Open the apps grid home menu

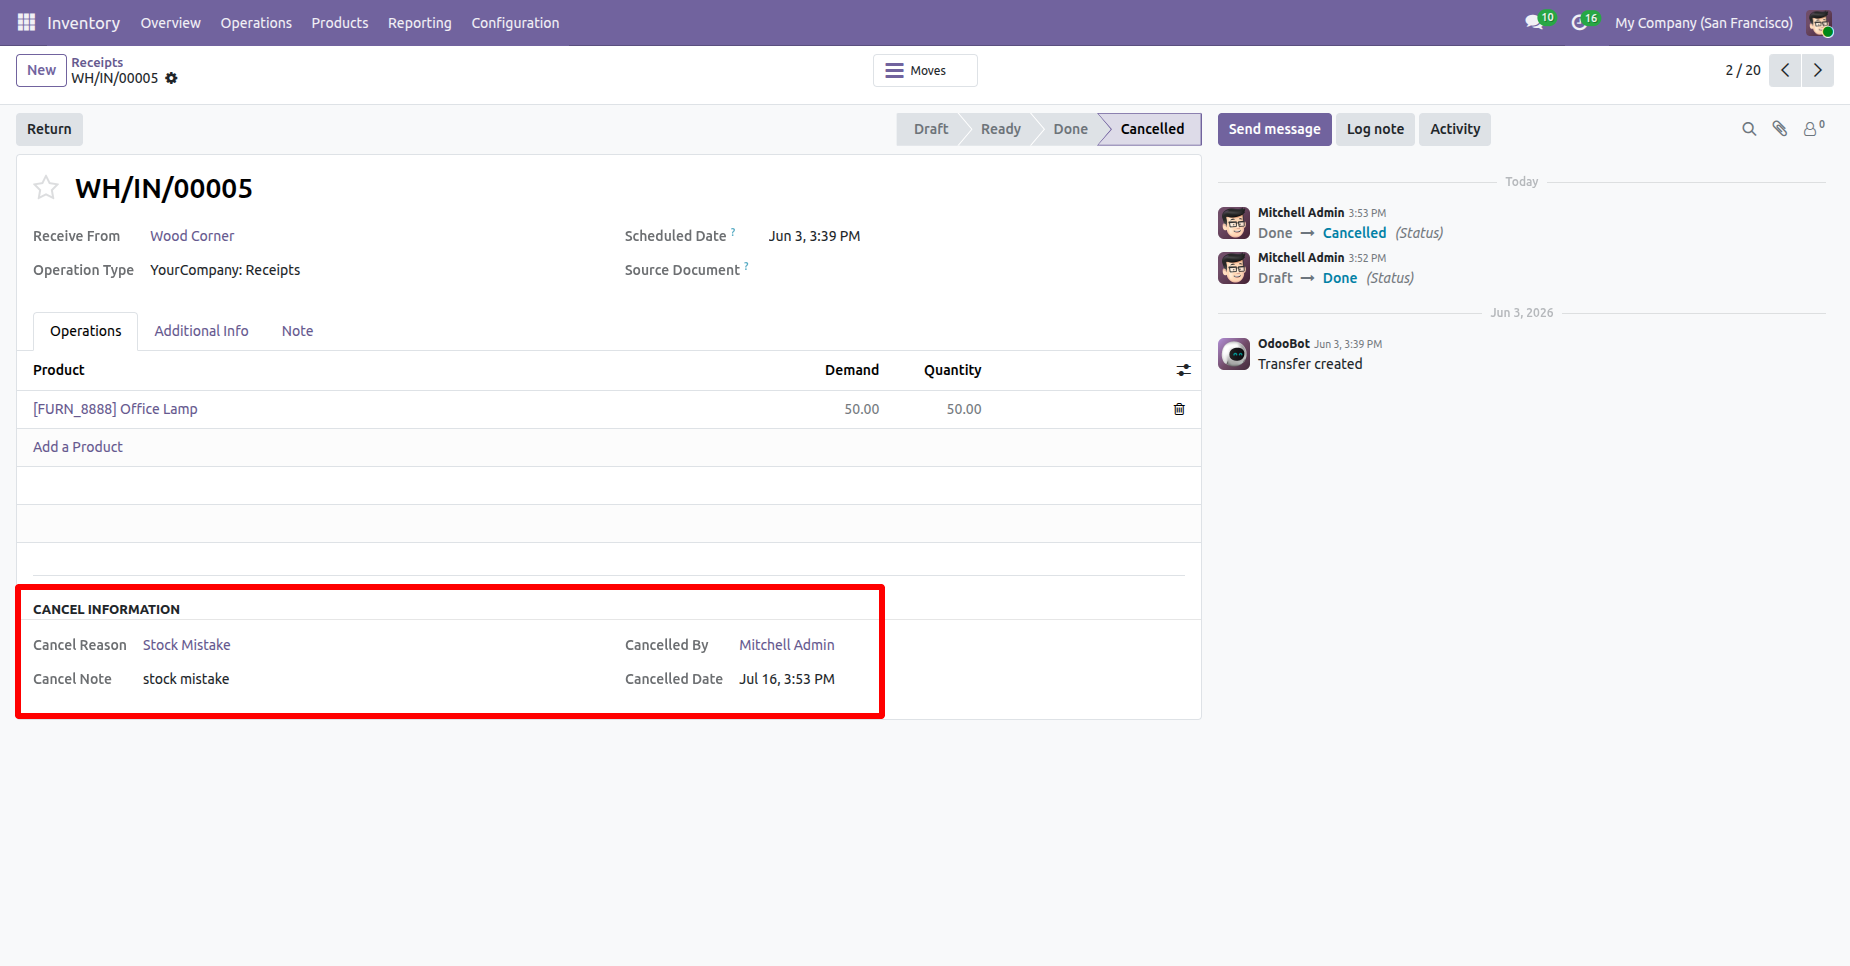pyautogui.click(x=26, y=22)
